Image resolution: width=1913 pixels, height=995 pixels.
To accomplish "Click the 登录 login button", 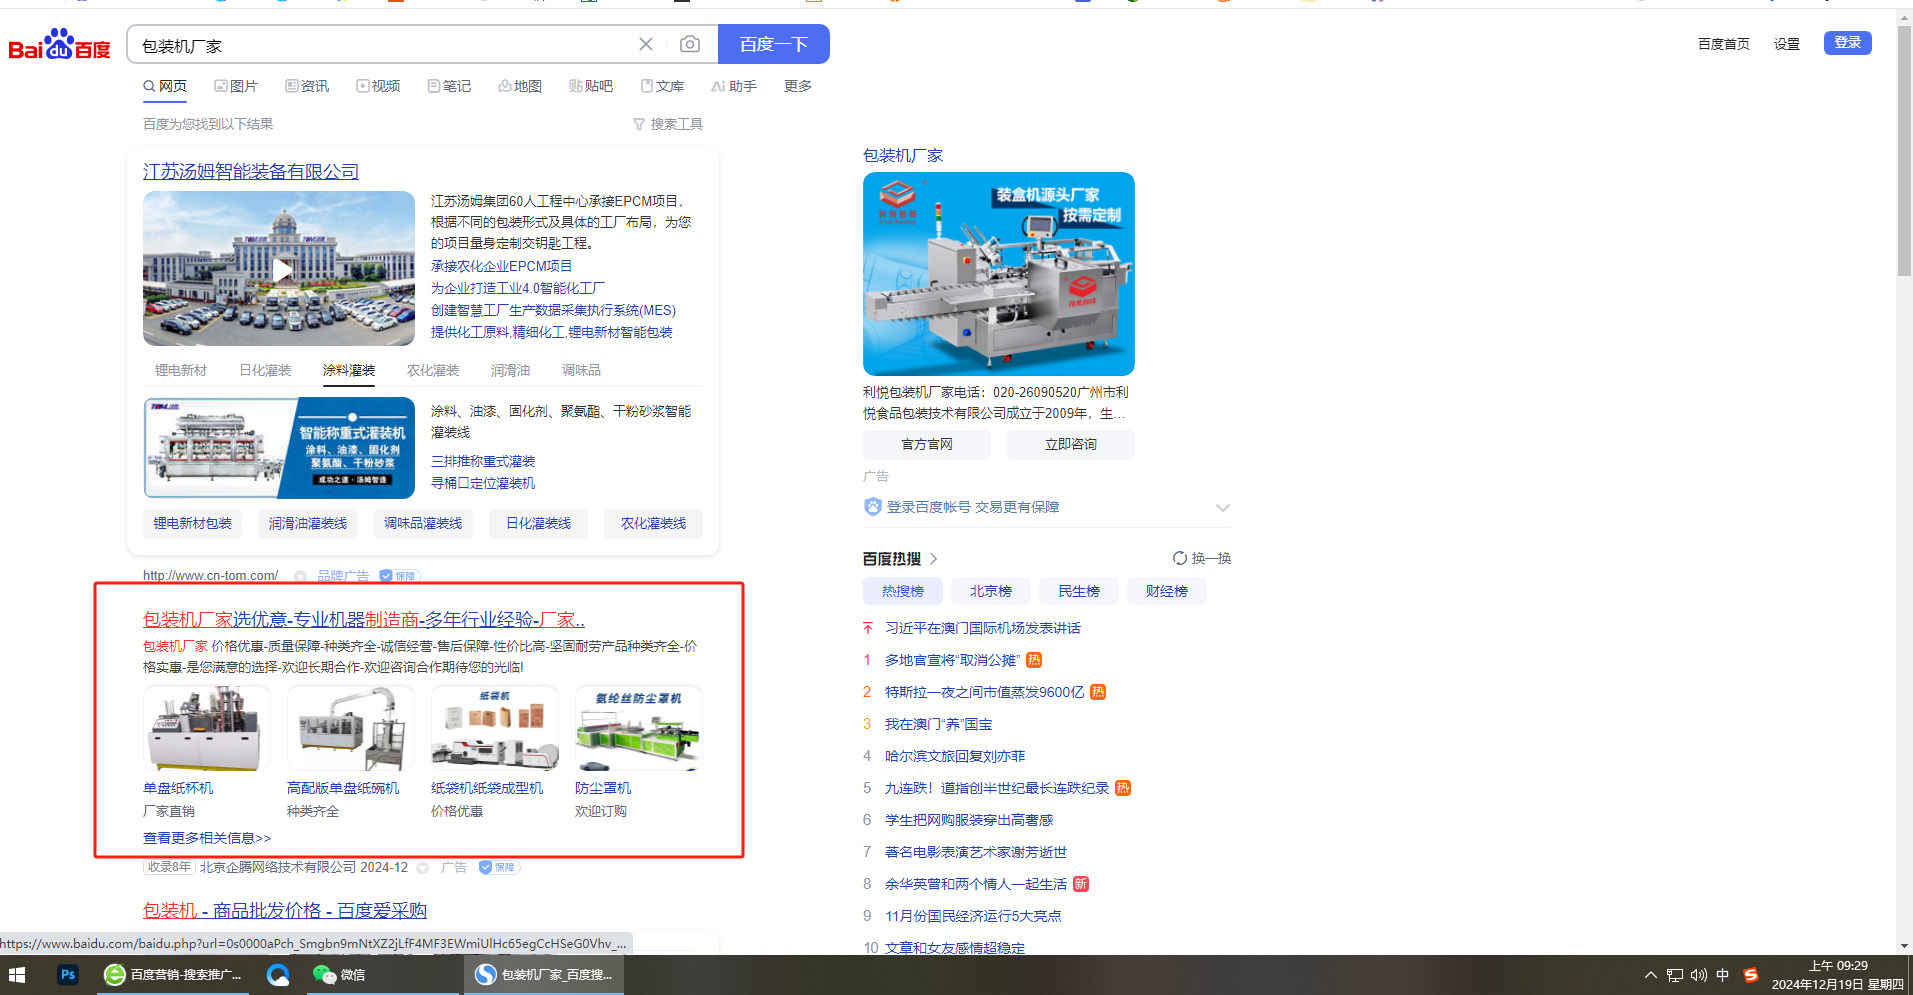I will point(1848,43).
